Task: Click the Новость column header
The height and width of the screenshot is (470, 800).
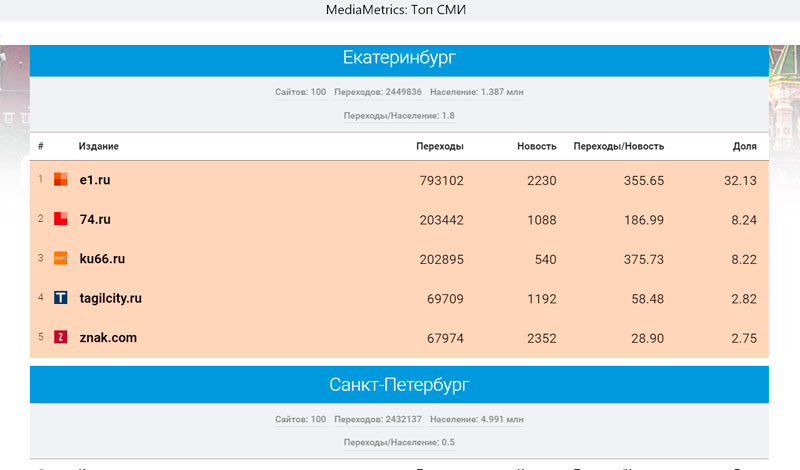Action: tap(537, 146)
